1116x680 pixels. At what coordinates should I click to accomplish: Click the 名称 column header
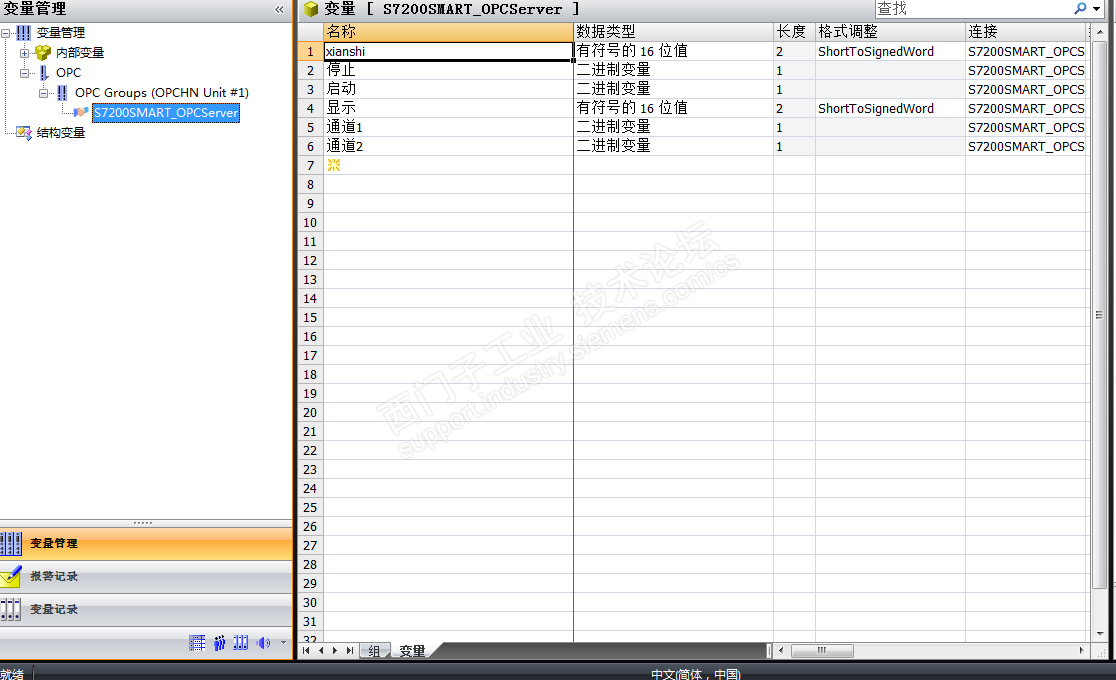[x=448, y=31]
